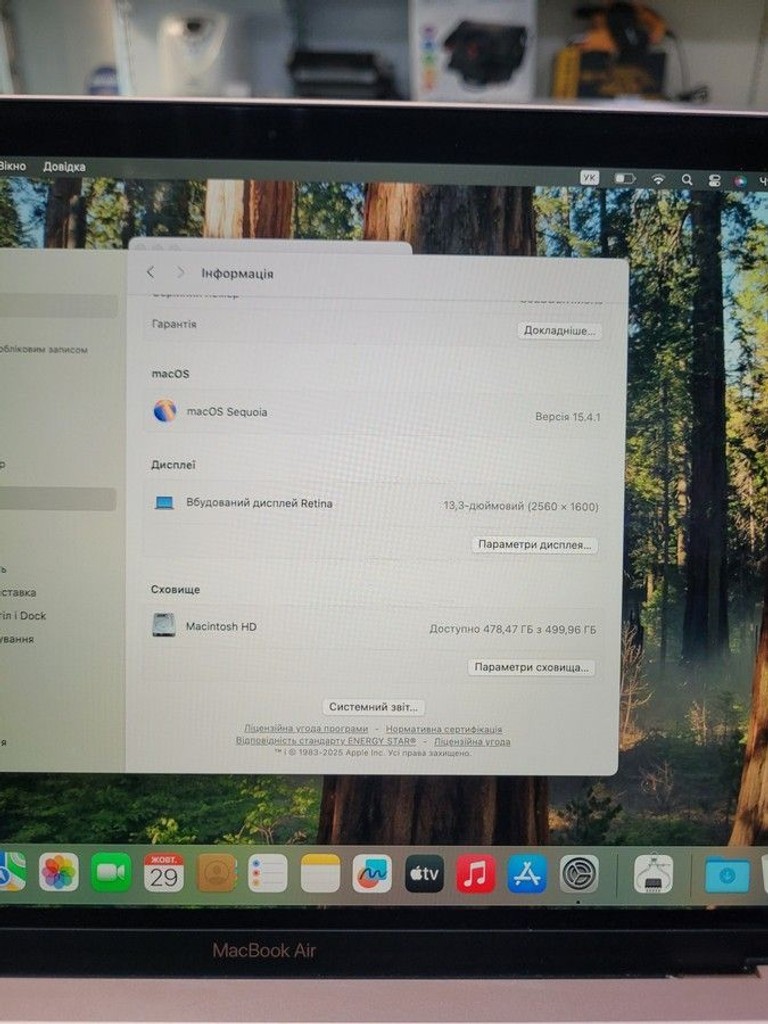Viewport: 768px width, 1024px height.
Task: Launch Freeform from the Dock
Action: coord(372,874)
